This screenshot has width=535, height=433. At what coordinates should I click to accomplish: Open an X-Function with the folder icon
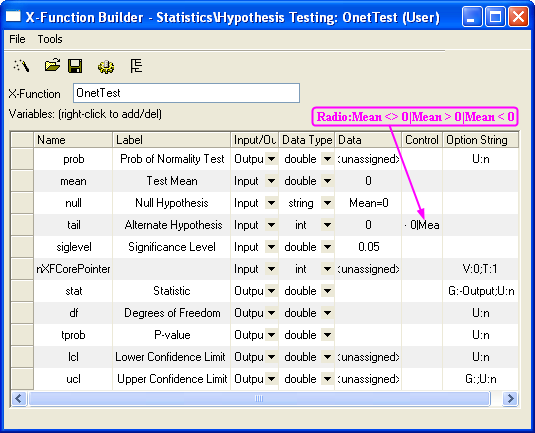pyautogui.click(x=52, y=65)
